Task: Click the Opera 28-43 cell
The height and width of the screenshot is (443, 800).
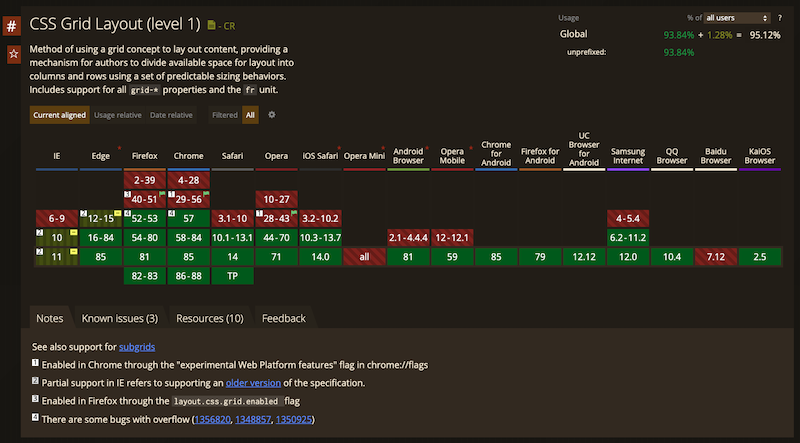Action: coord(276,218)
